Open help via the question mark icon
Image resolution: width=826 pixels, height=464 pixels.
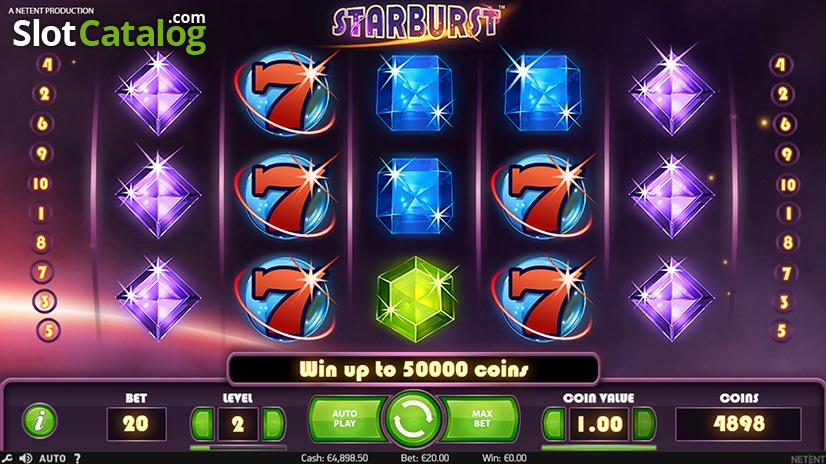coord(77,458)
